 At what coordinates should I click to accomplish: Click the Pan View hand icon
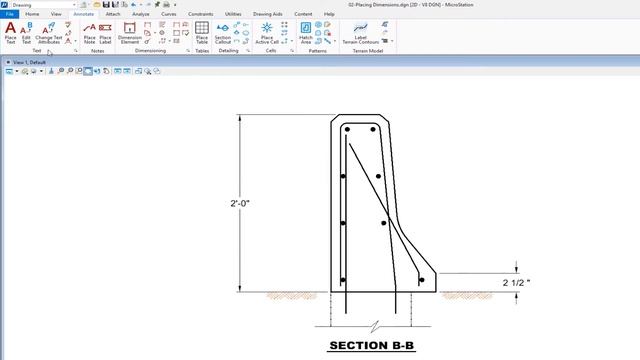106,71
